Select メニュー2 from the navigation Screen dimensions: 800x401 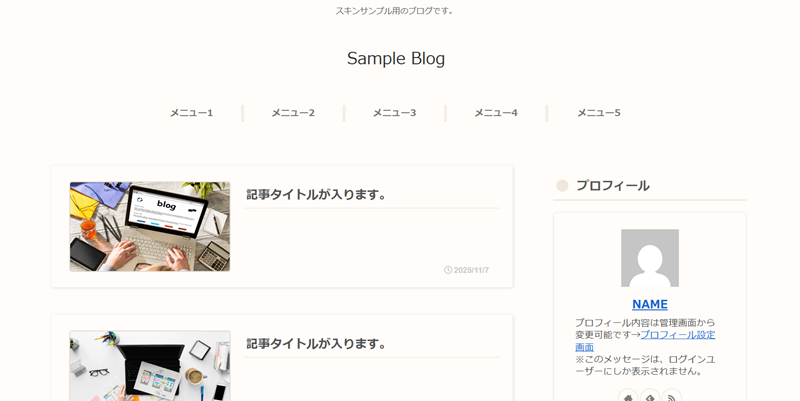pyautogui.click(x=293, y=113)
